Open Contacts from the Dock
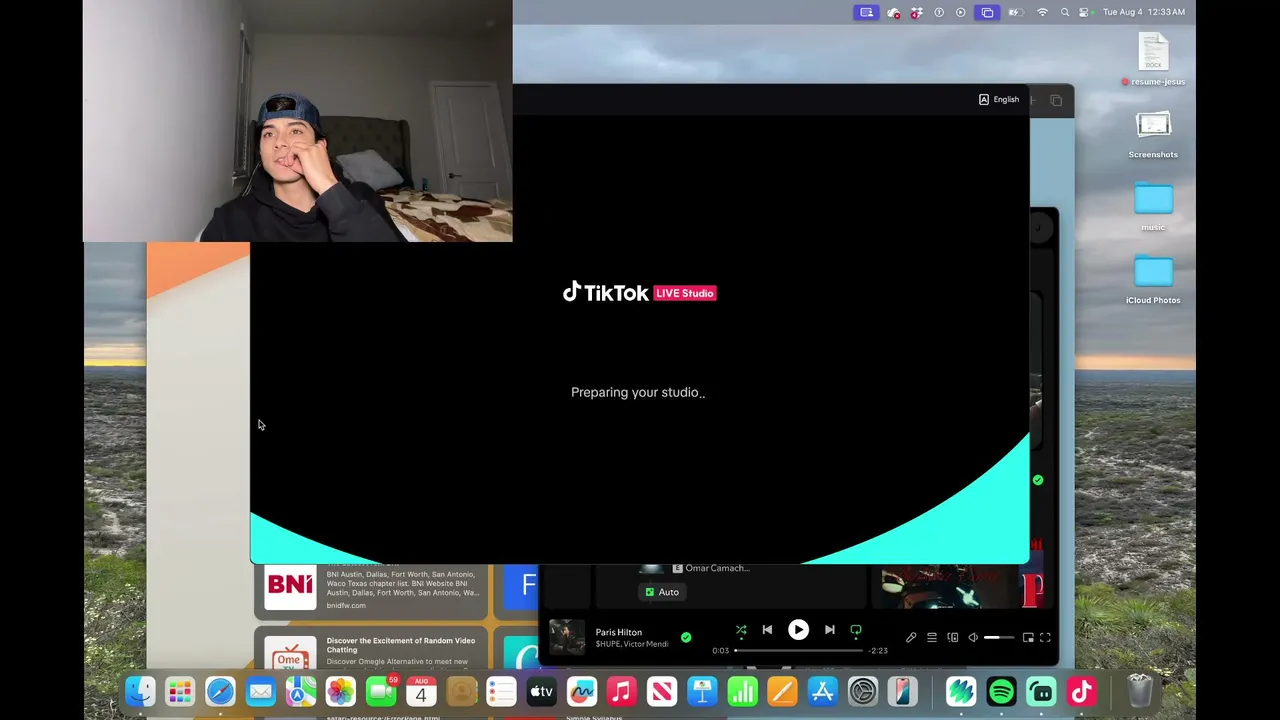 point(461,691)
